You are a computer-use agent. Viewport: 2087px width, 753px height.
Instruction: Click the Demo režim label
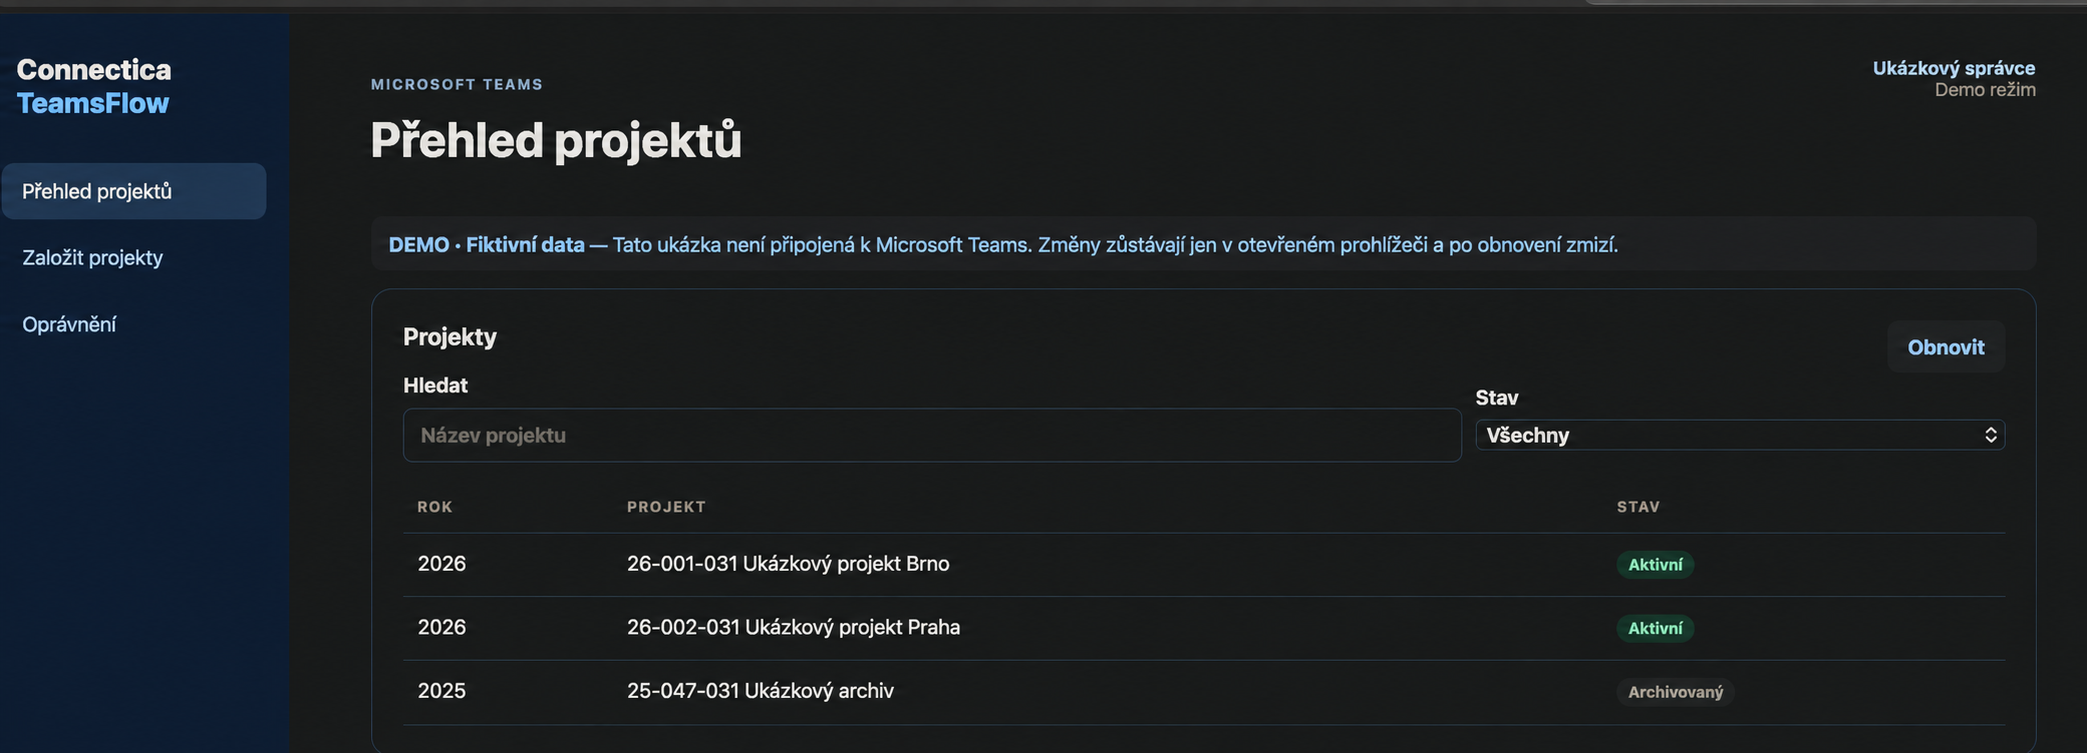point(1985,90)
